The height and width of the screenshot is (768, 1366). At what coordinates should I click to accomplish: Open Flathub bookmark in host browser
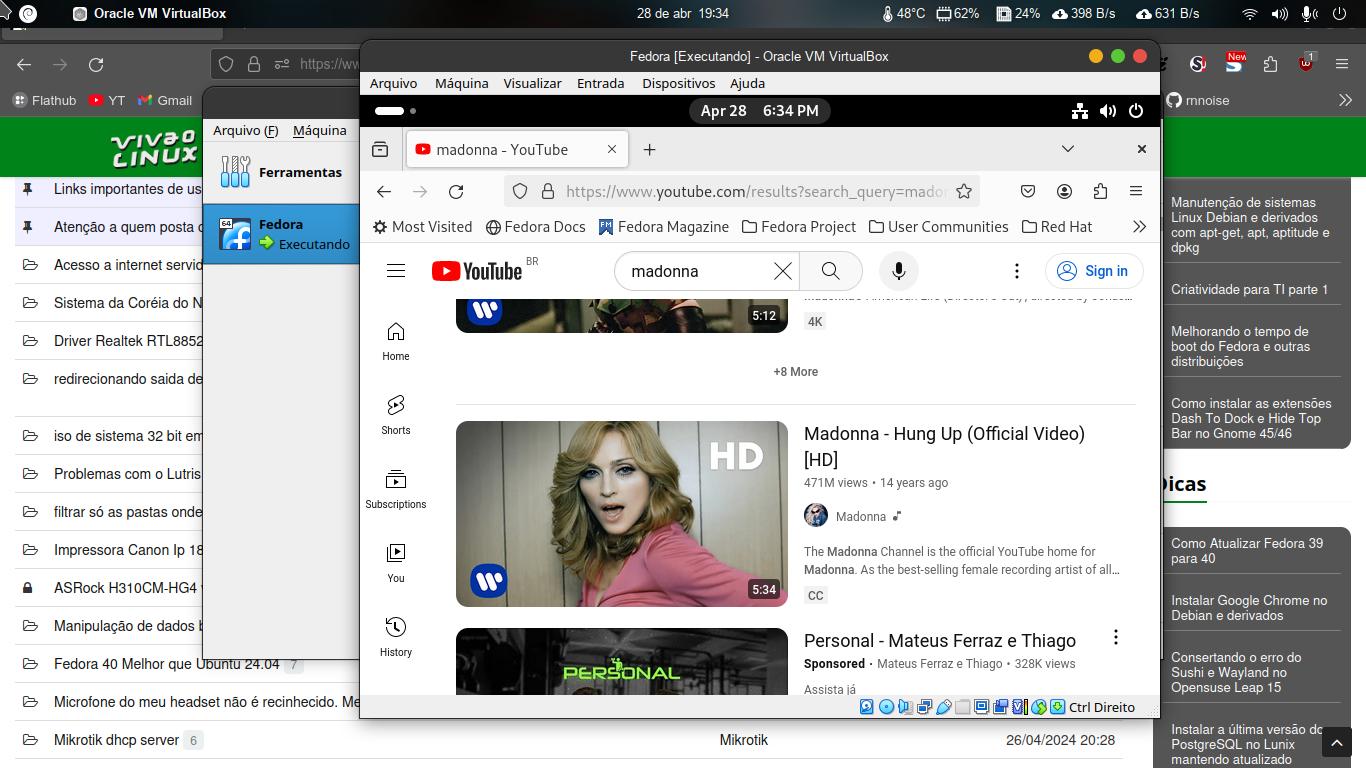44,100
